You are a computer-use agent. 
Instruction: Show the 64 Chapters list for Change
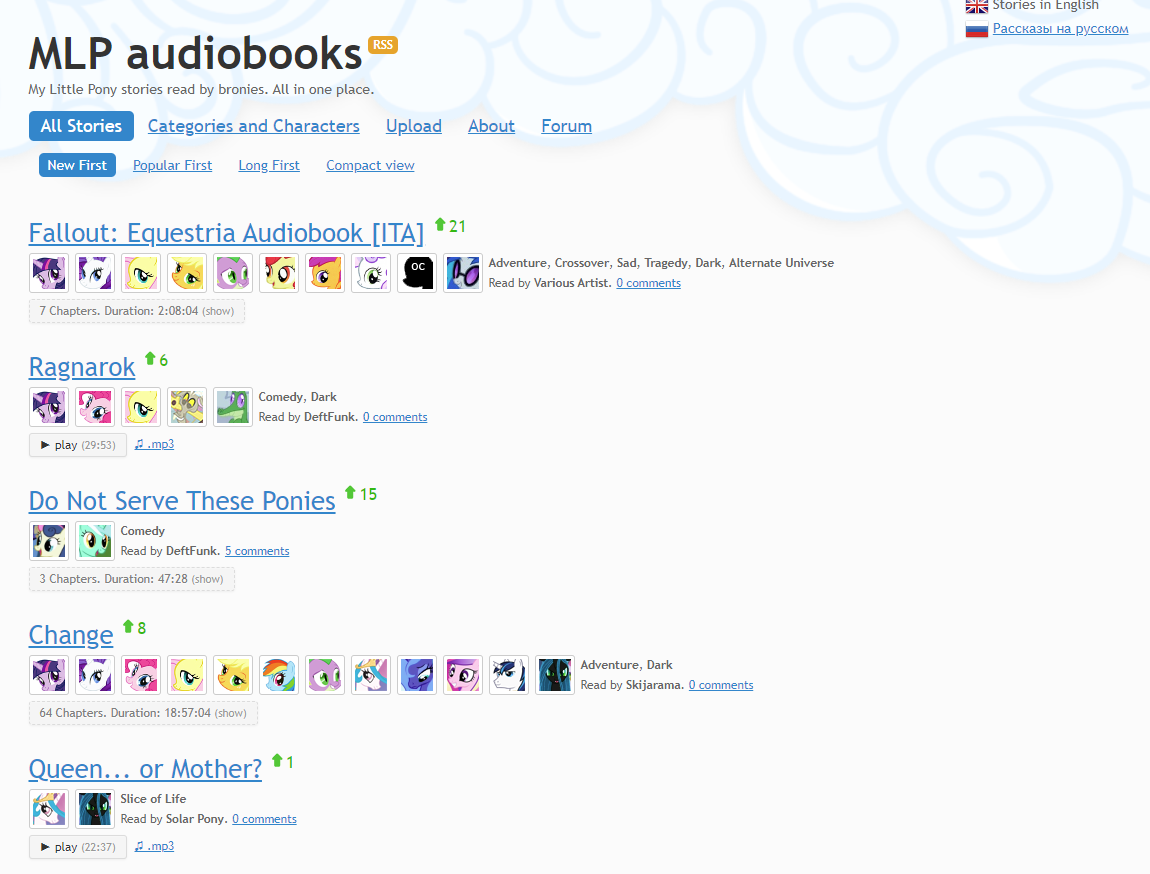143,713
